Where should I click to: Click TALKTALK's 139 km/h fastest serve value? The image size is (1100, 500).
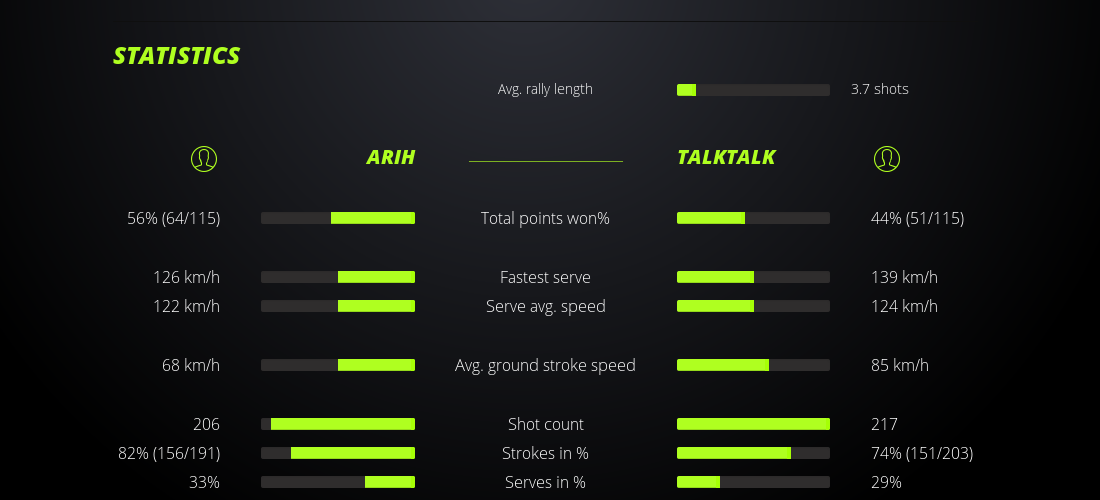(904, 277)
